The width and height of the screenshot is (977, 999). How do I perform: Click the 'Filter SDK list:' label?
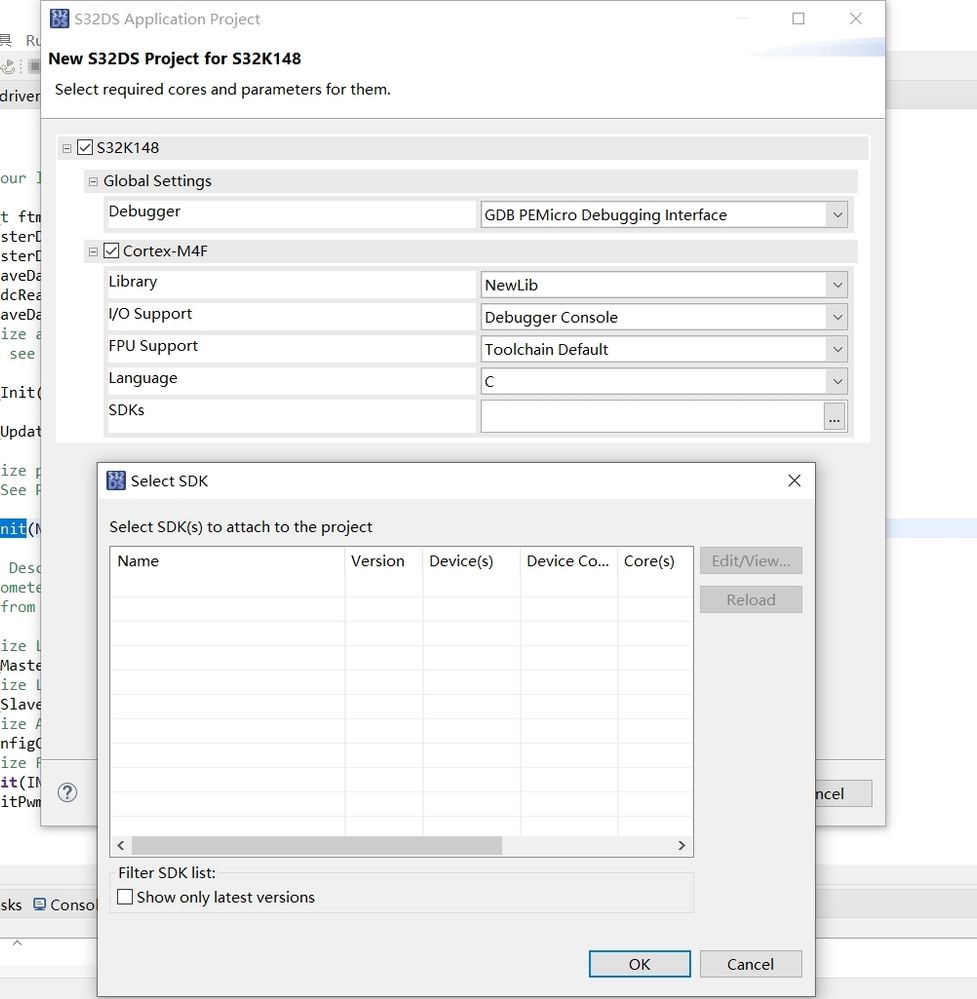pos(167,873)
